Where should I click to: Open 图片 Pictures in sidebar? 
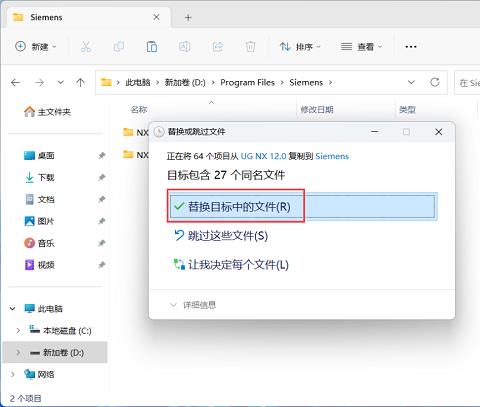(x=39, y=221)
